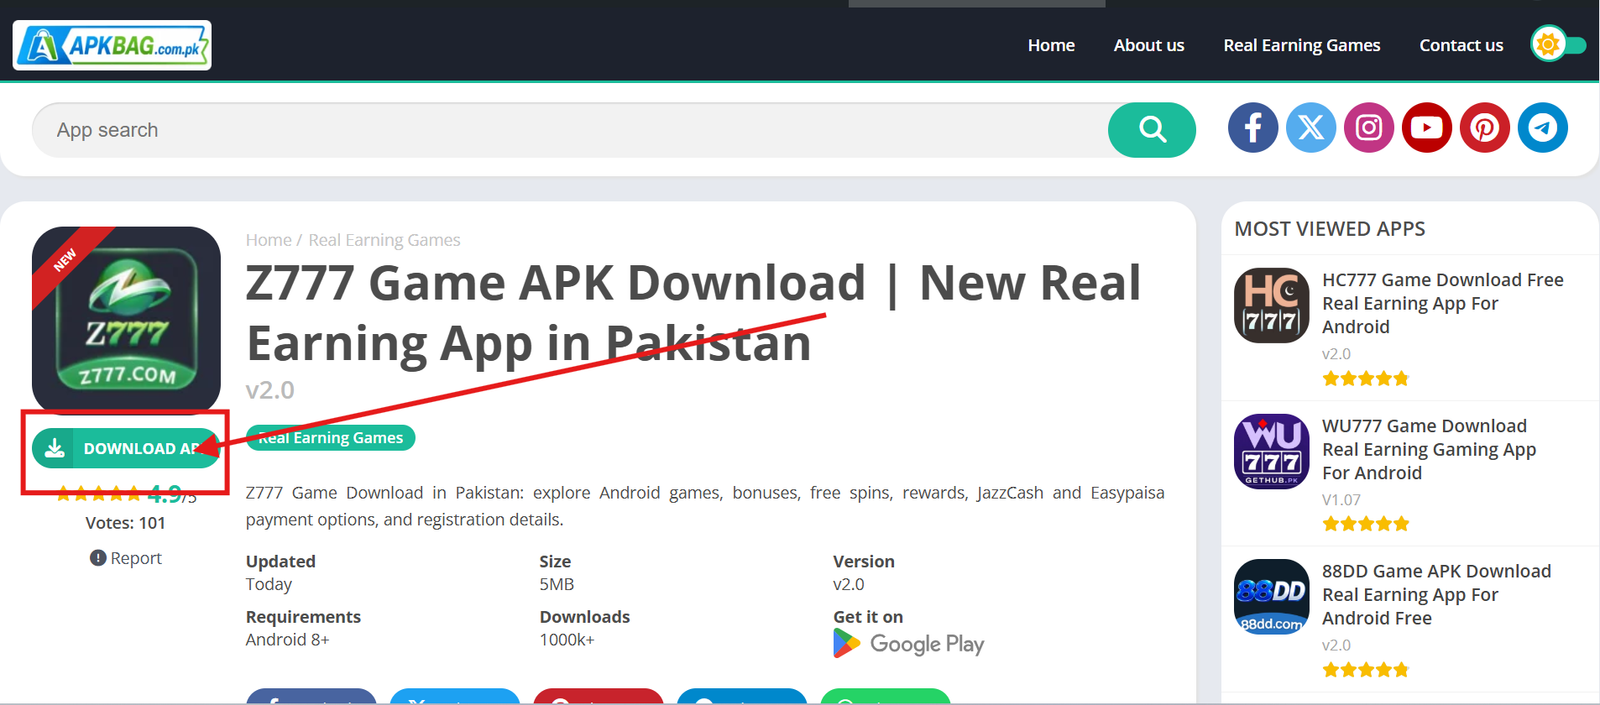Focus the App search field
The height and width of the screenshot is (705, 1600).
click(570, 130)
